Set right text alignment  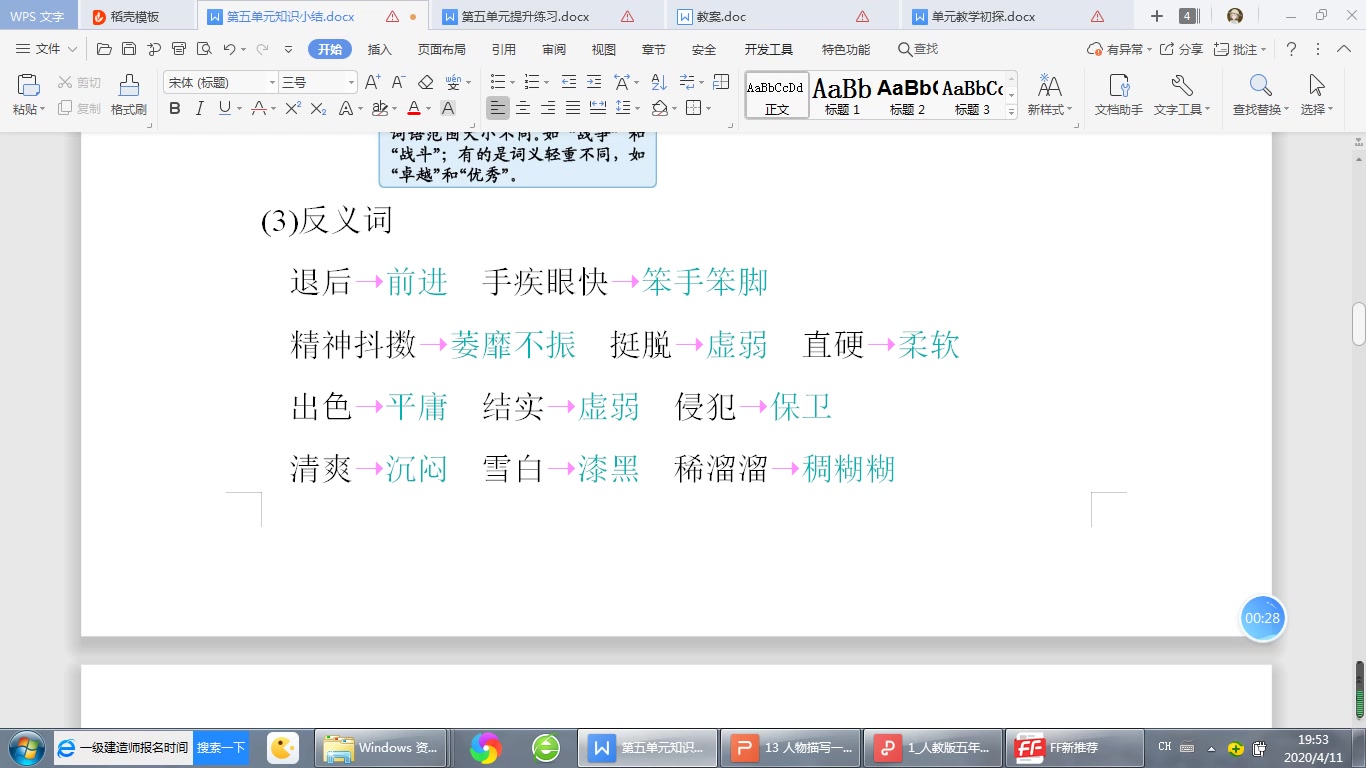(x=548, y=108)
